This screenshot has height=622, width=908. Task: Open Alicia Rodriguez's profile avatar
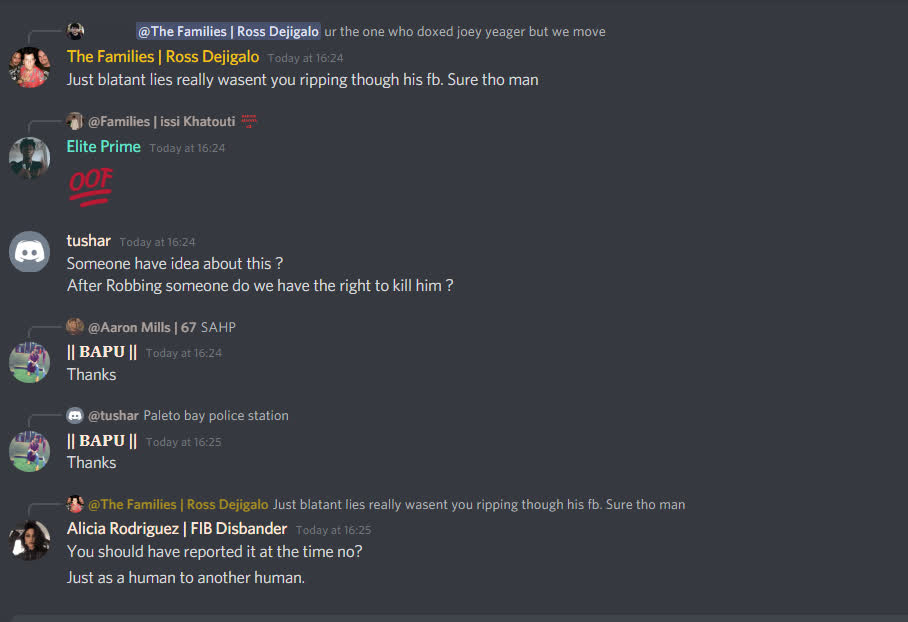pos(29,540)
